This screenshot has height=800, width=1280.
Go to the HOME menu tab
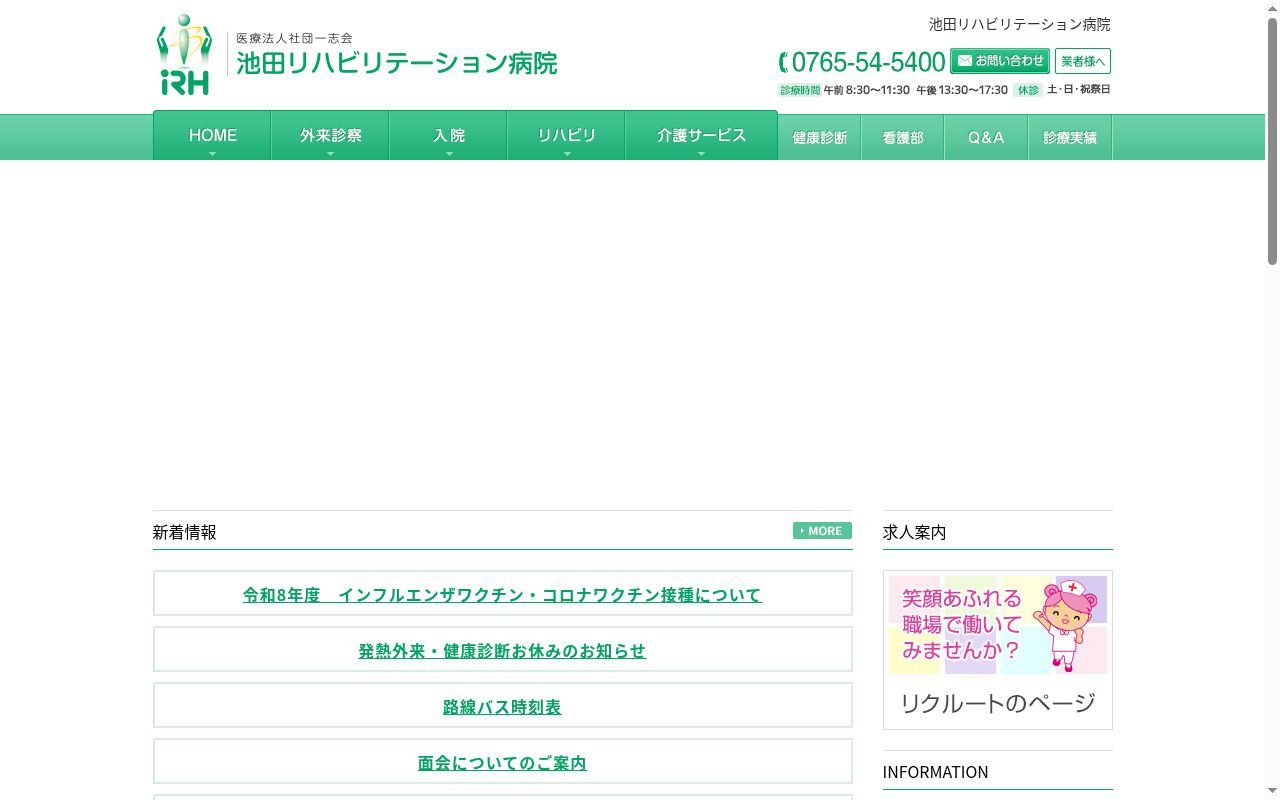212,136
